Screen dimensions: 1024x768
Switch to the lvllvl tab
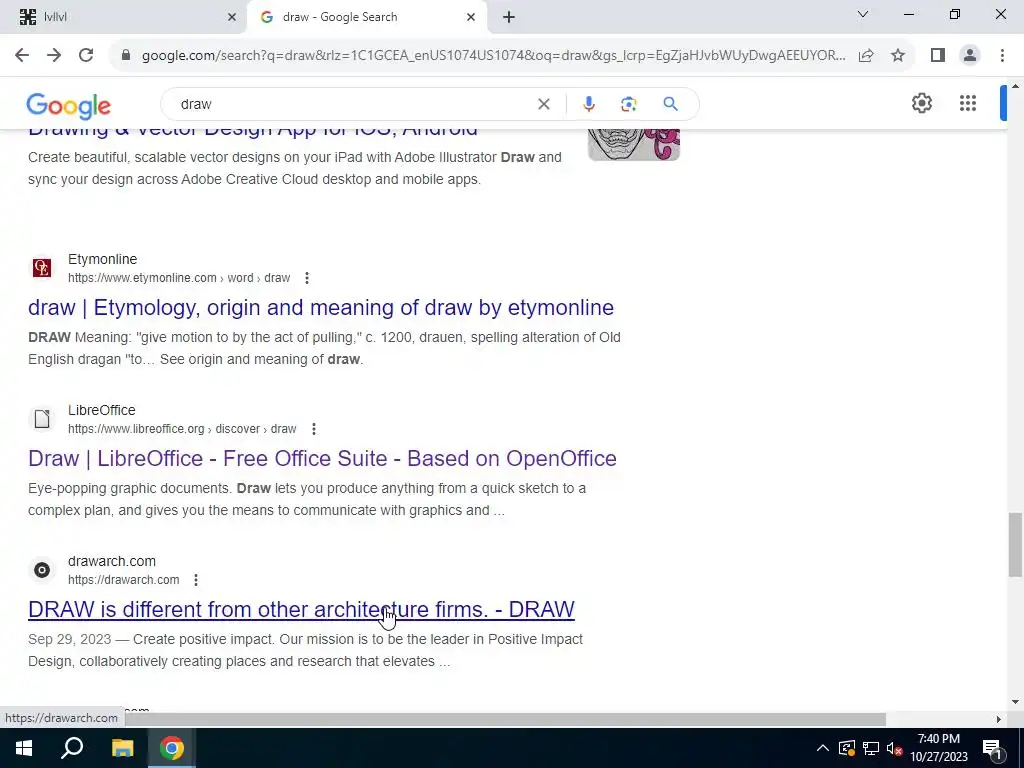(123, 18)
